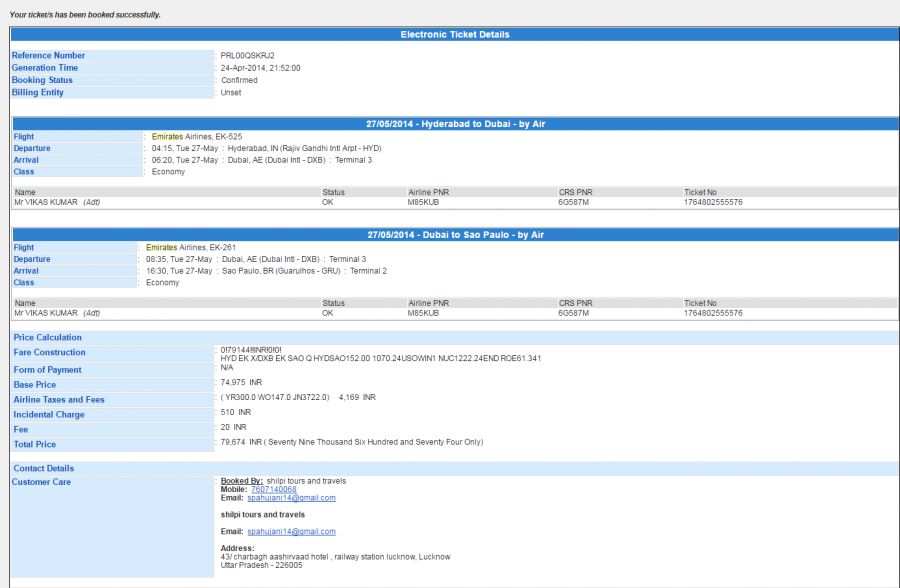Viewport: 900px width, 588px height.
Task: Click the Incidental Charge label
Action: pyautogui.click(x=49, y=414)
